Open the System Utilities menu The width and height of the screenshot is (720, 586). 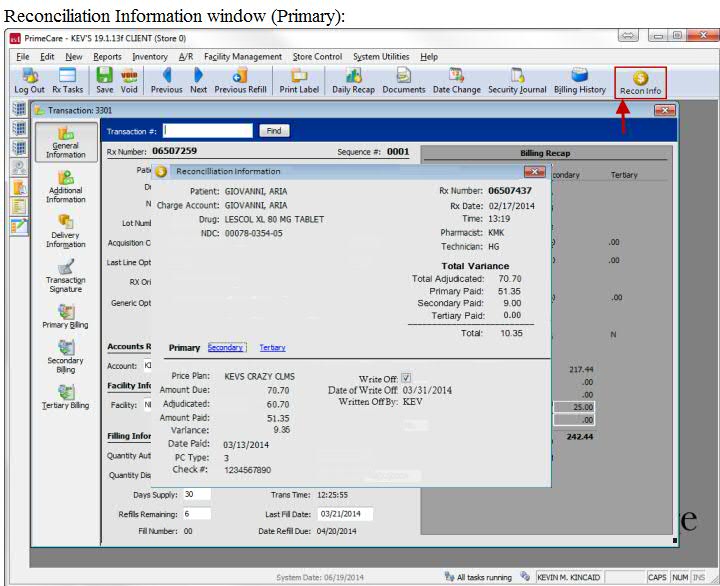point(381,56)
